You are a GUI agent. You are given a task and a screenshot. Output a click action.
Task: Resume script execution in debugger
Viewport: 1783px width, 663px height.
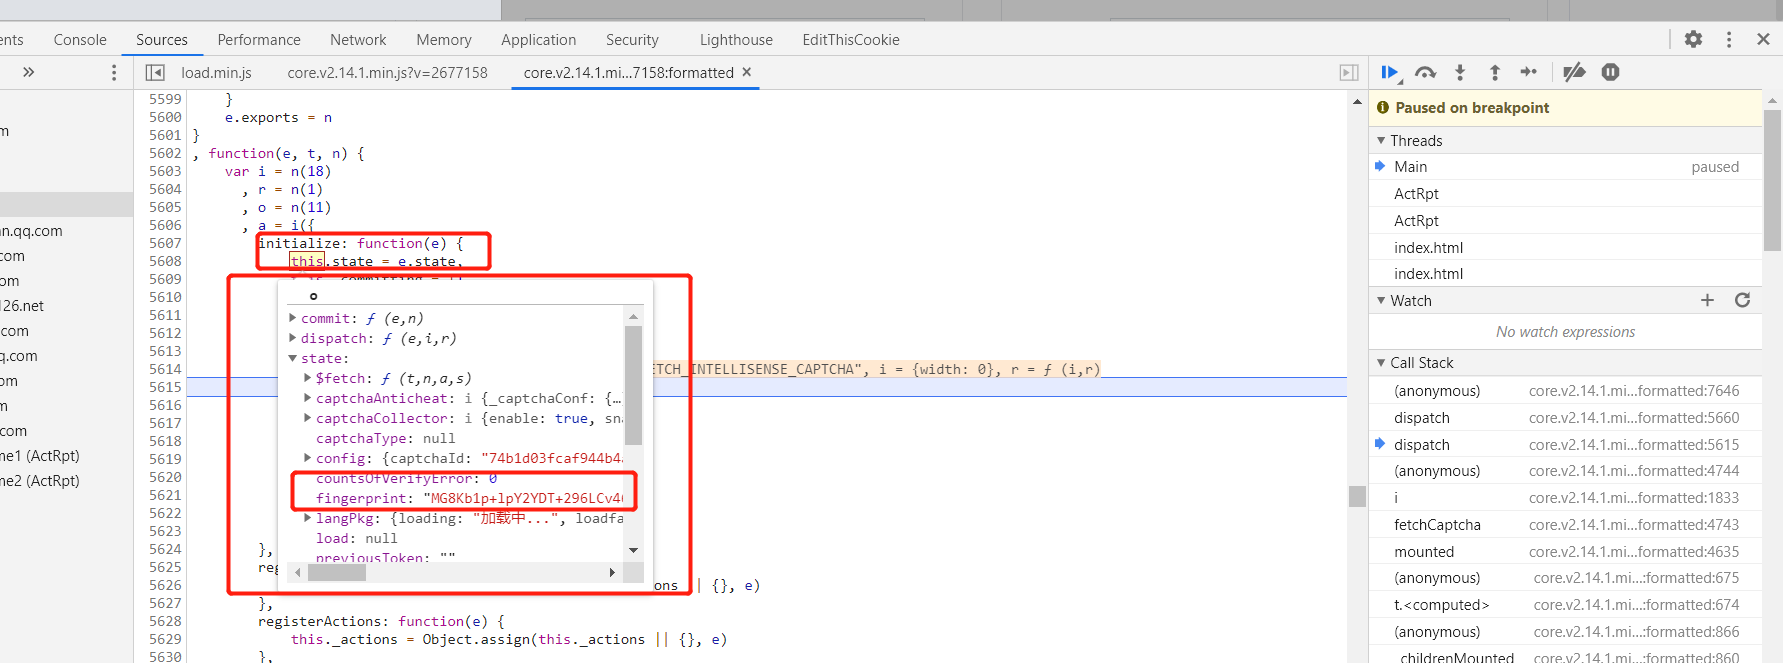tap(1389, 72)
